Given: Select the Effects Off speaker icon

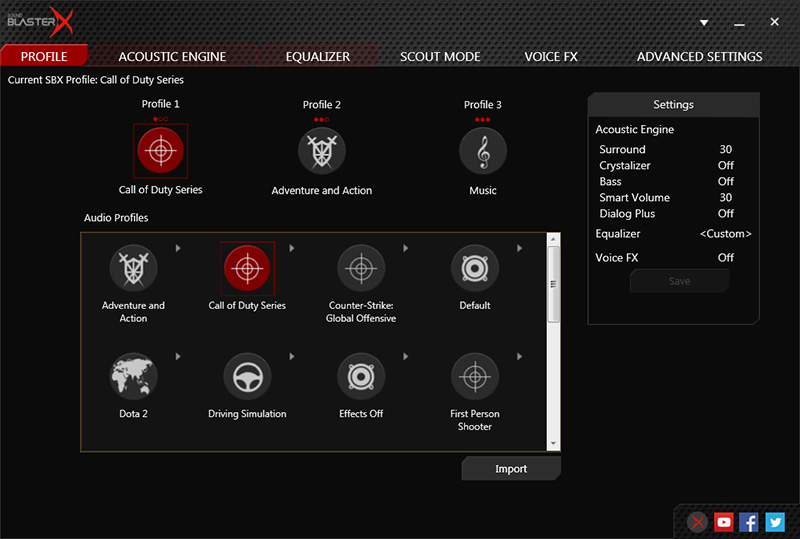Looking at the screenshot, I should (361, 376).
